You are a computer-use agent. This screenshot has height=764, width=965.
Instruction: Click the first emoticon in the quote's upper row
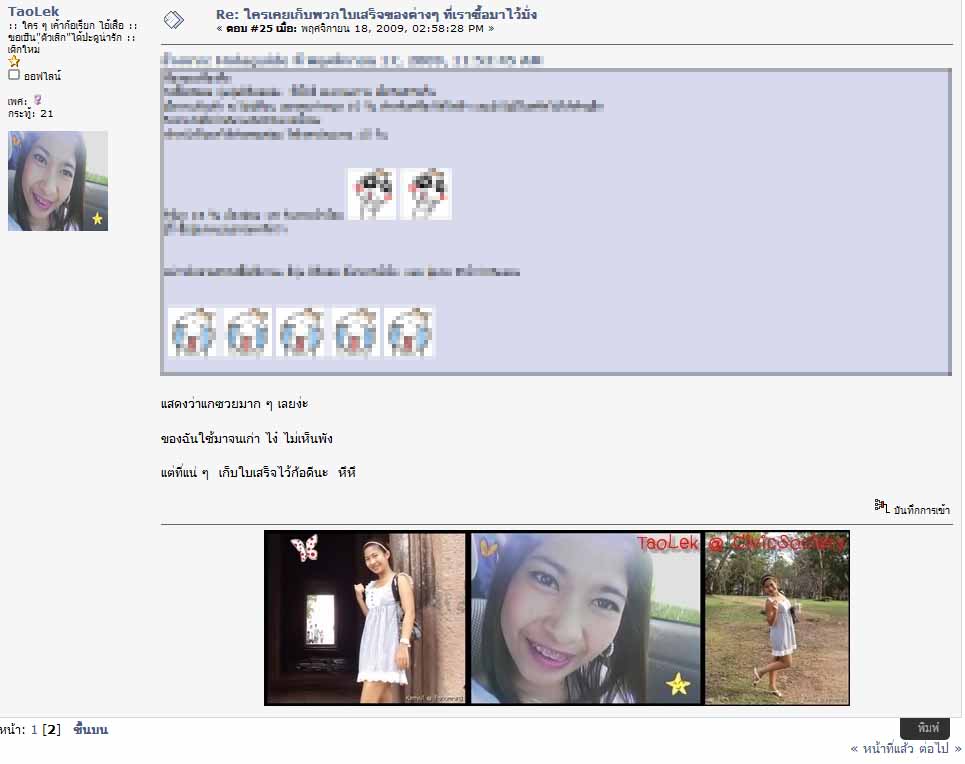(372, 193)
